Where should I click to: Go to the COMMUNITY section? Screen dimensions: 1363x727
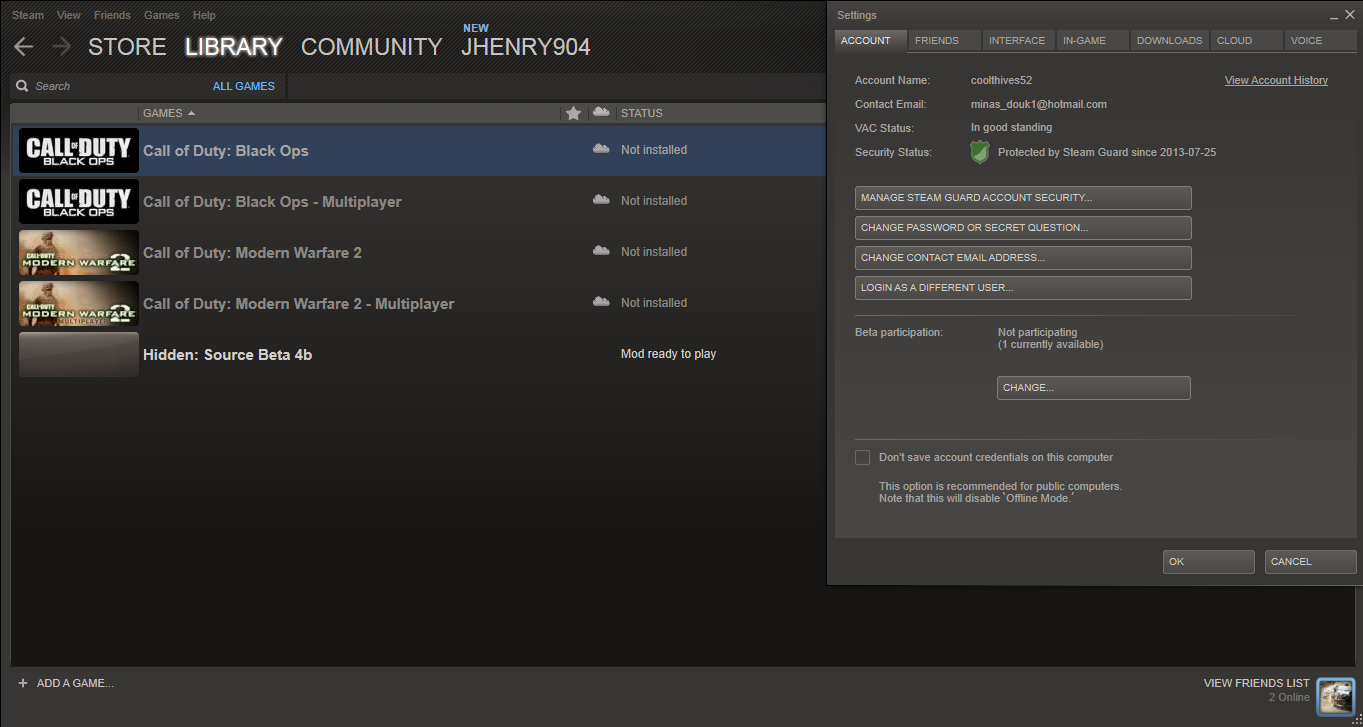tap(371, 47)
